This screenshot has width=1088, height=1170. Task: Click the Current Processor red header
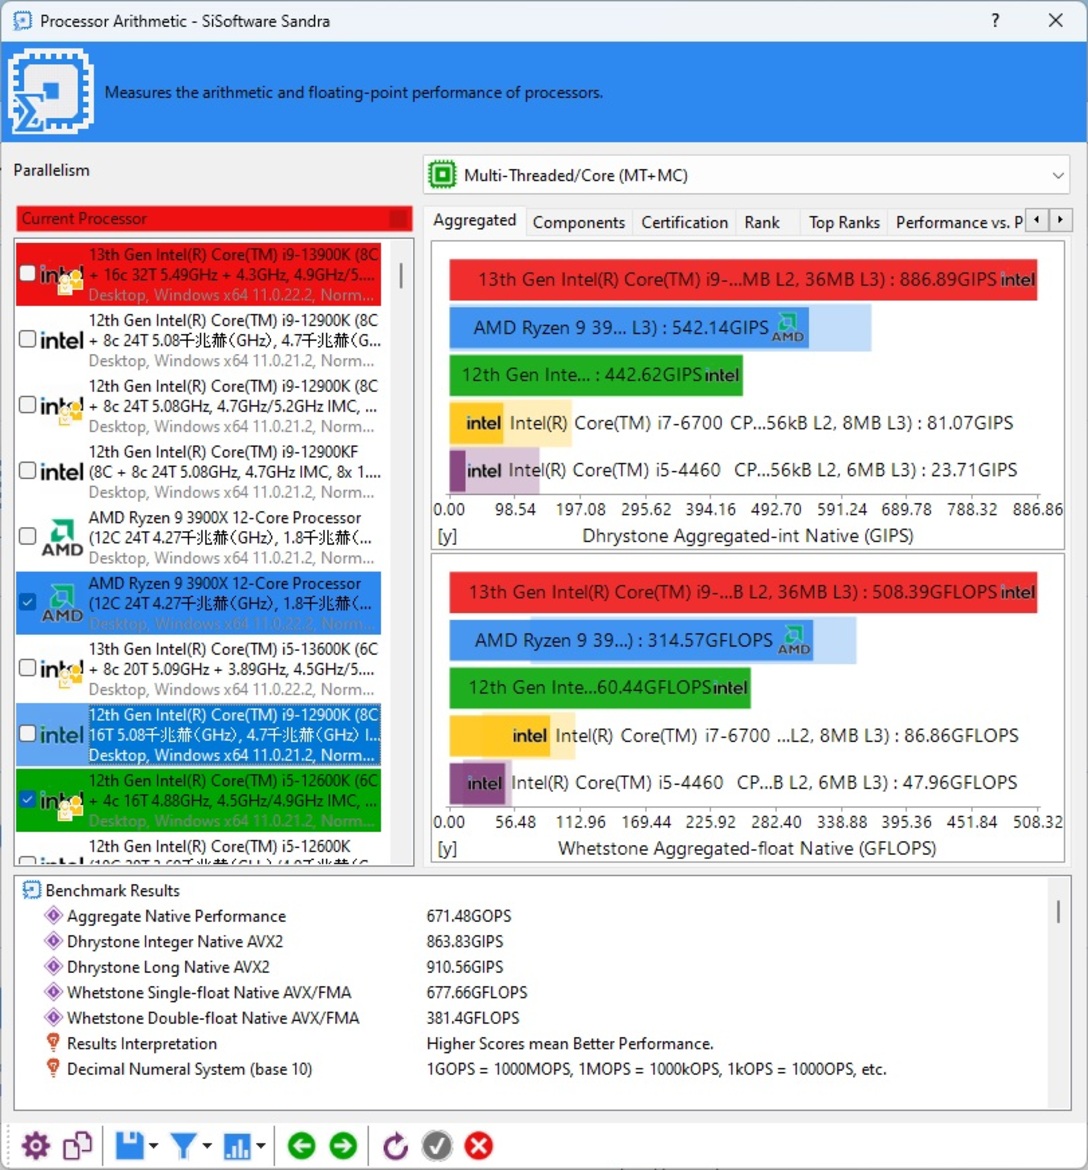click(x=213, y=219)
